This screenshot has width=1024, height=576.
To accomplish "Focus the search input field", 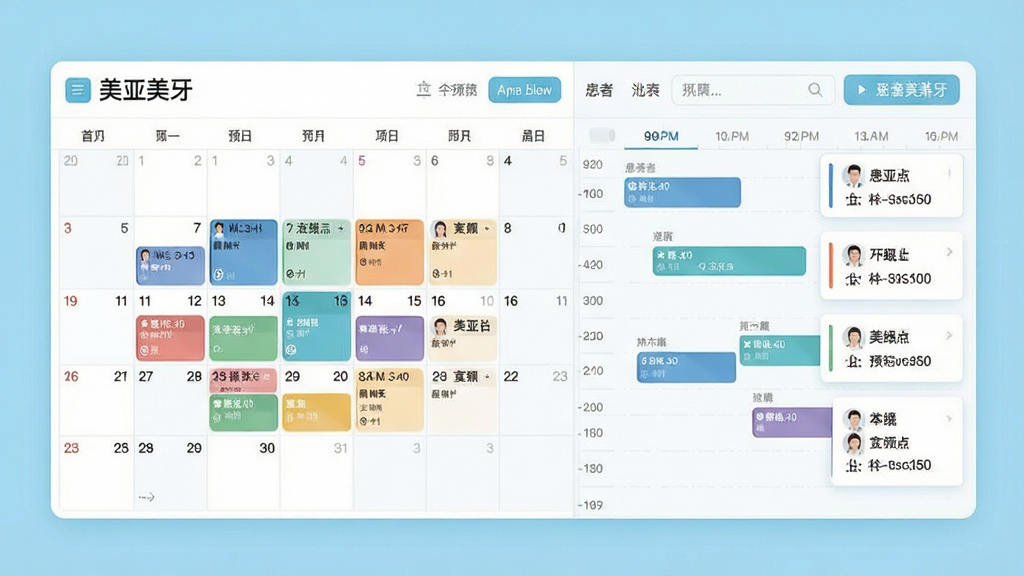I will point(753,90).
